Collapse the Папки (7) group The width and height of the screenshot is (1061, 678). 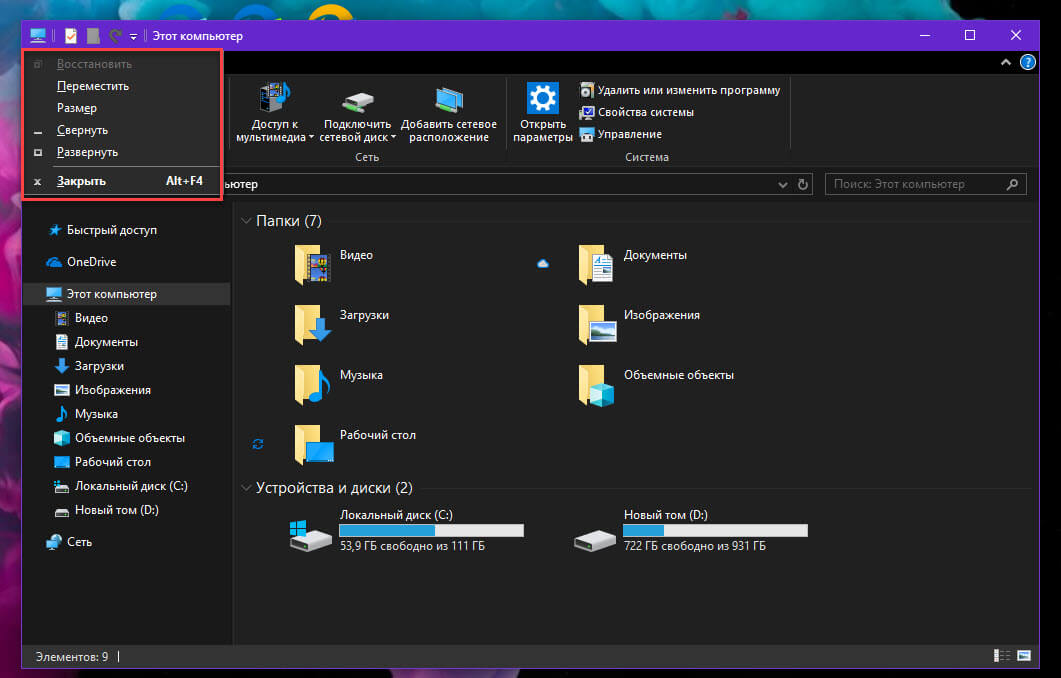[x=246, y=221]
